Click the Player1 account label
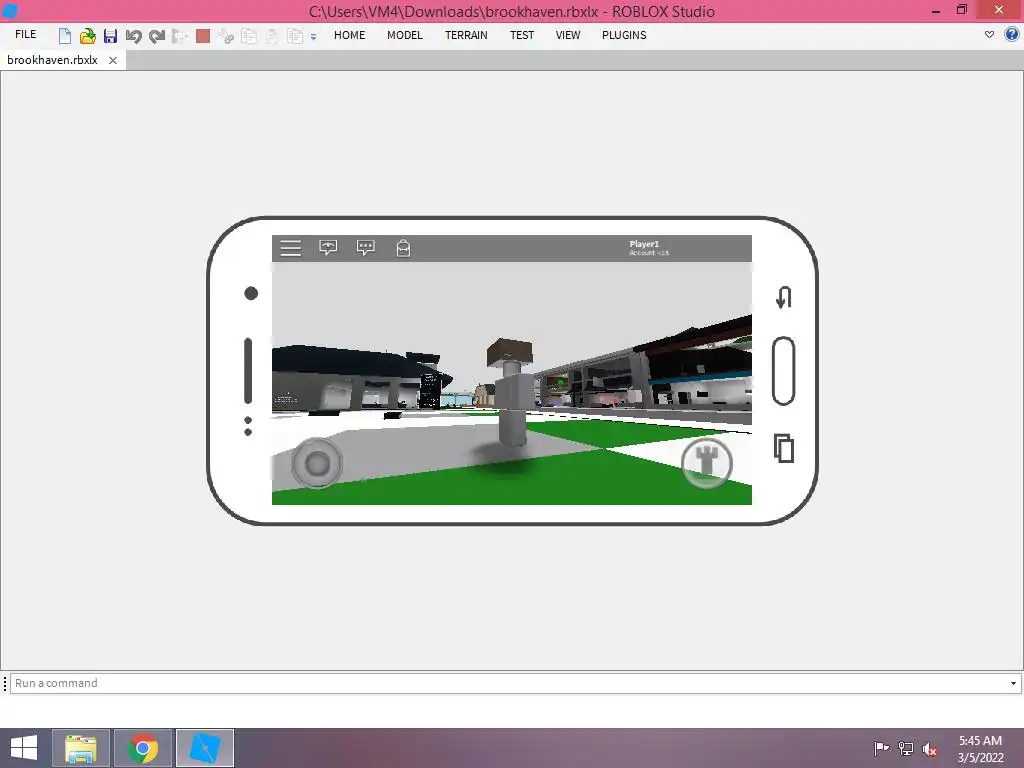 click(648, 248)
